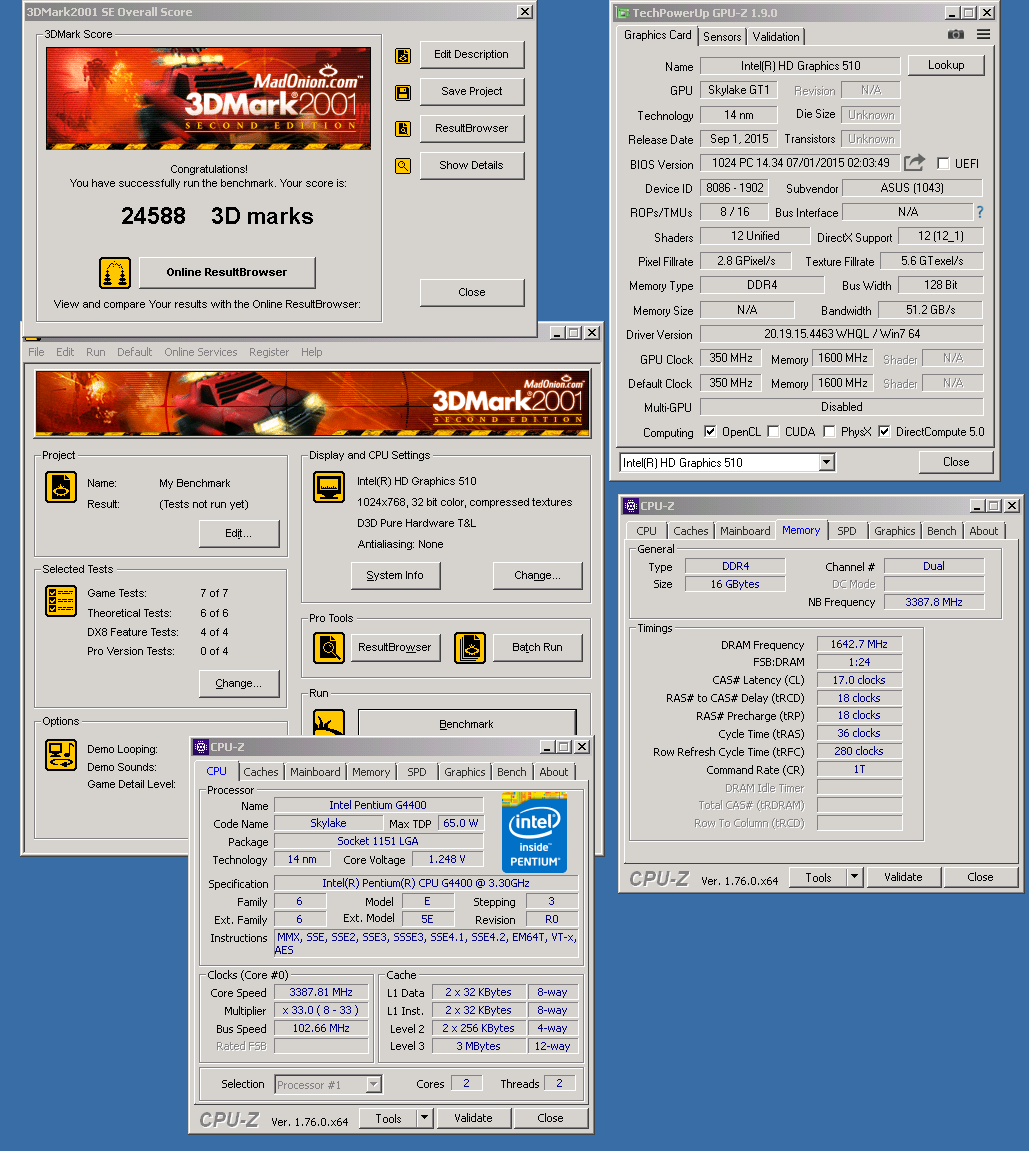
Task: Click the Online ResultBrowser button
Action: (227, 272)
